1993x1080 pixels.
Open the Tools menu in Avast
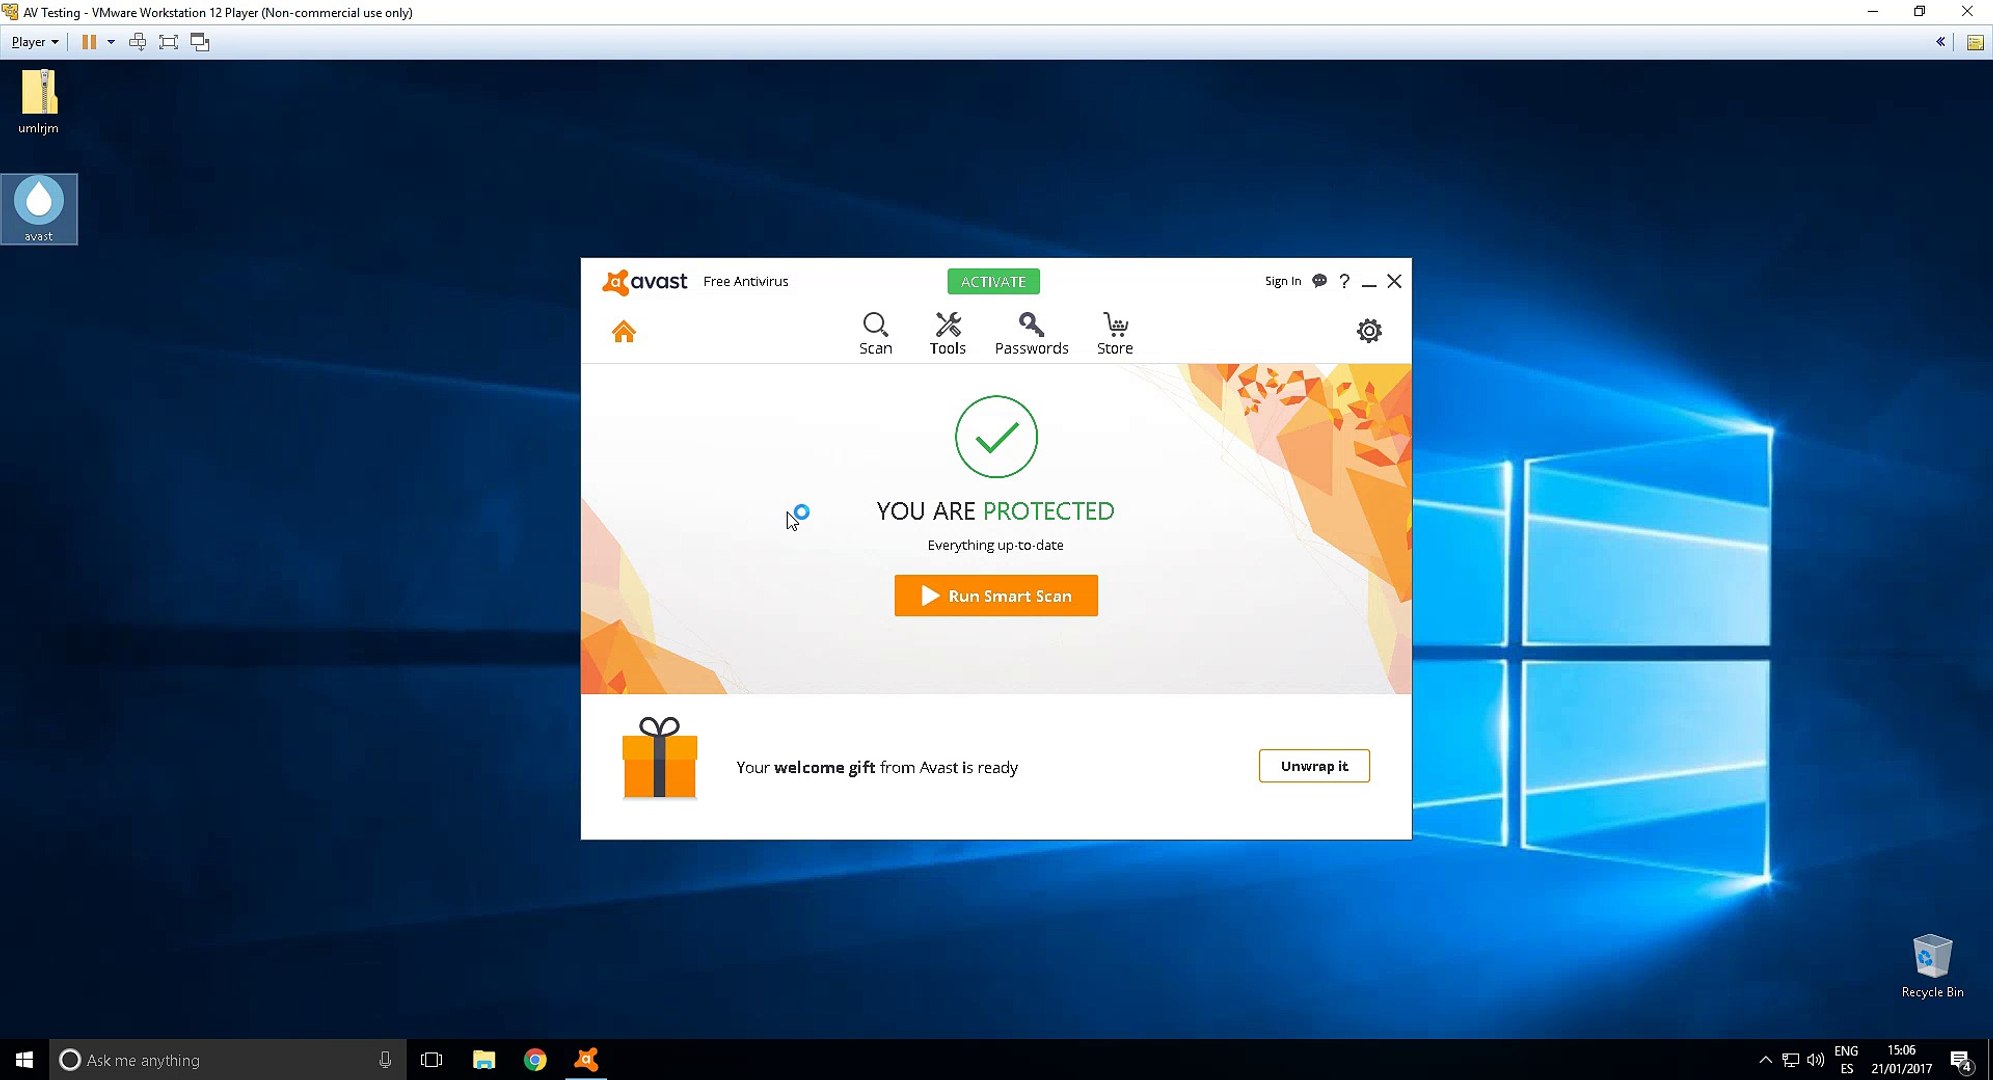tap(947, 333)
